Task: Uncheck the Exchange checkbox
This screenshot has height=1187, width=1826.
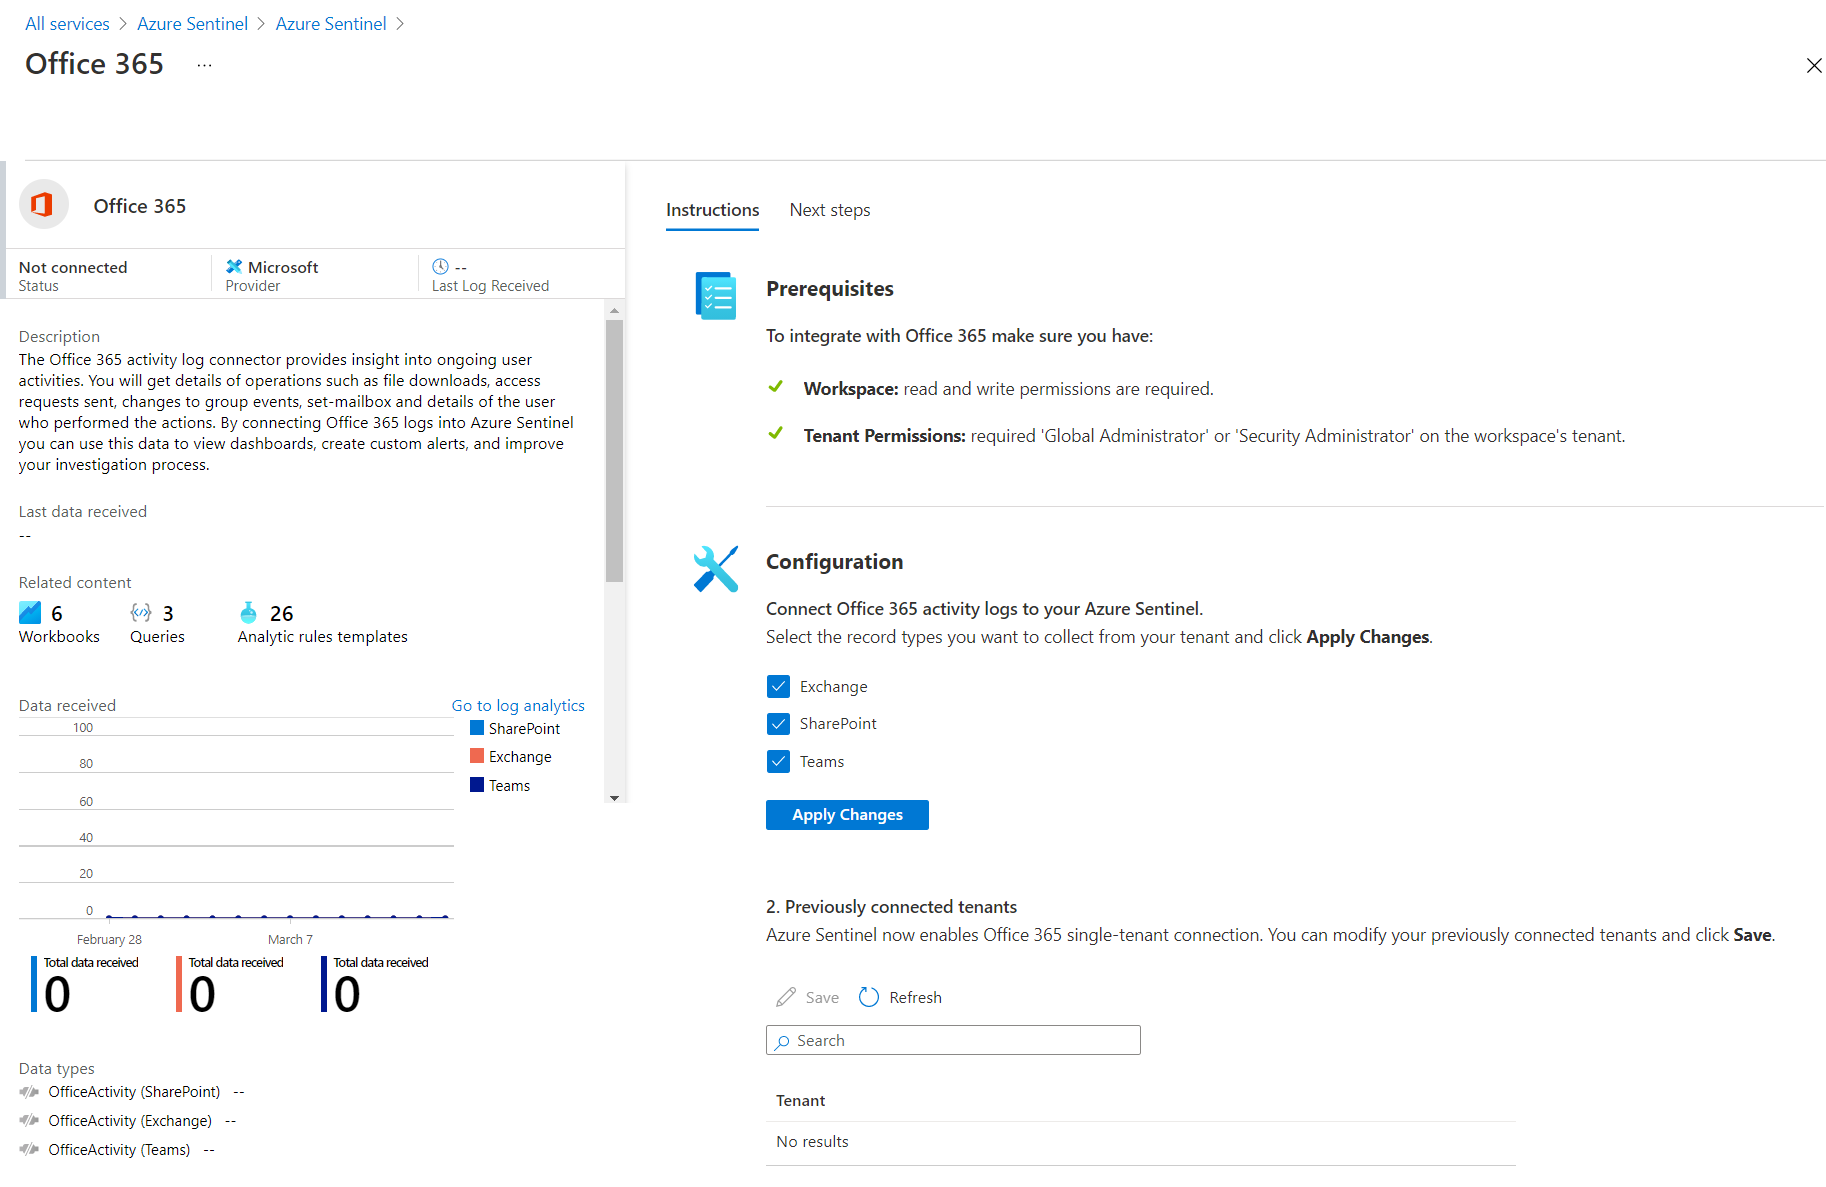Action: (778, 686)
